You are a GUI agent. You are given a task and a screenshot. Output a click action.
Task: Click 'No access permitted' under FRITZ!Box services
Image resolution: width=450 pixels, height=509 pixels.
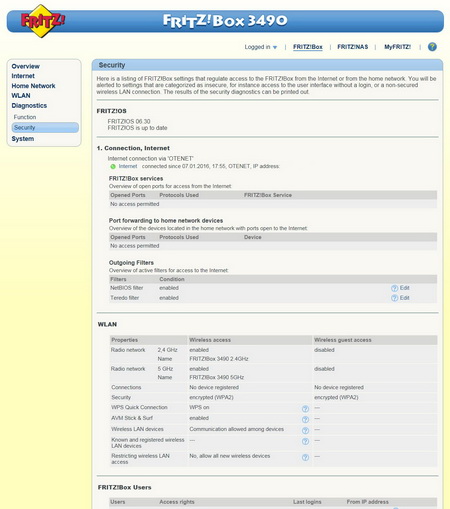pos(135,204)
